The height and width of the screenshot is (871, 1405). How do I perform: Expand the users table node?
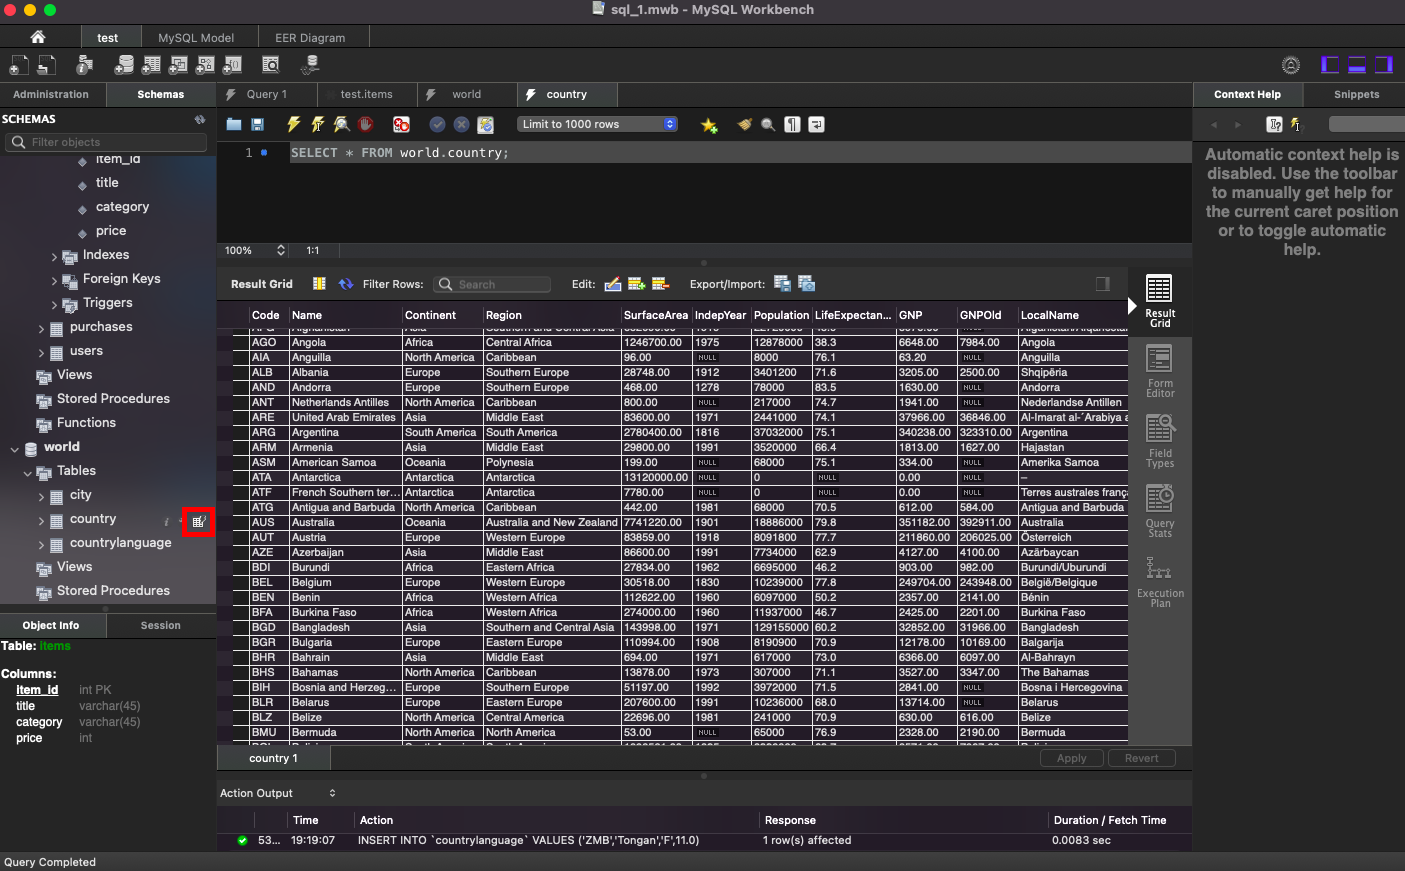click(x=41, y=353)
